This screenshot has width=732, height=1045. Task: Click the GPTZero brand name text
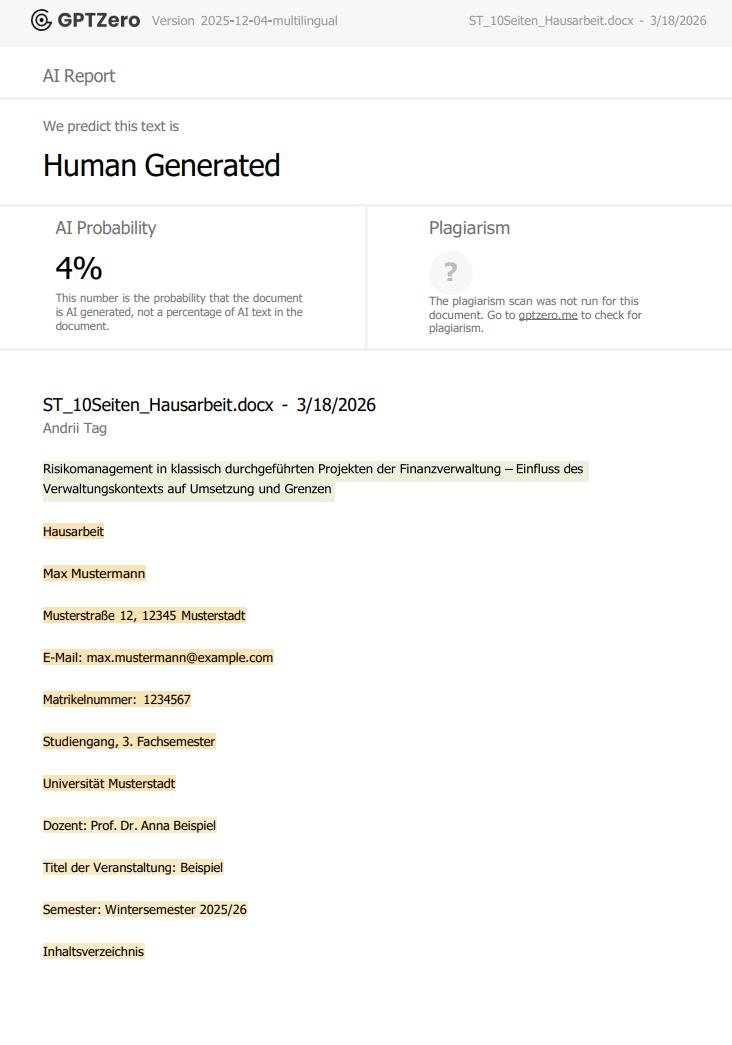99,21
